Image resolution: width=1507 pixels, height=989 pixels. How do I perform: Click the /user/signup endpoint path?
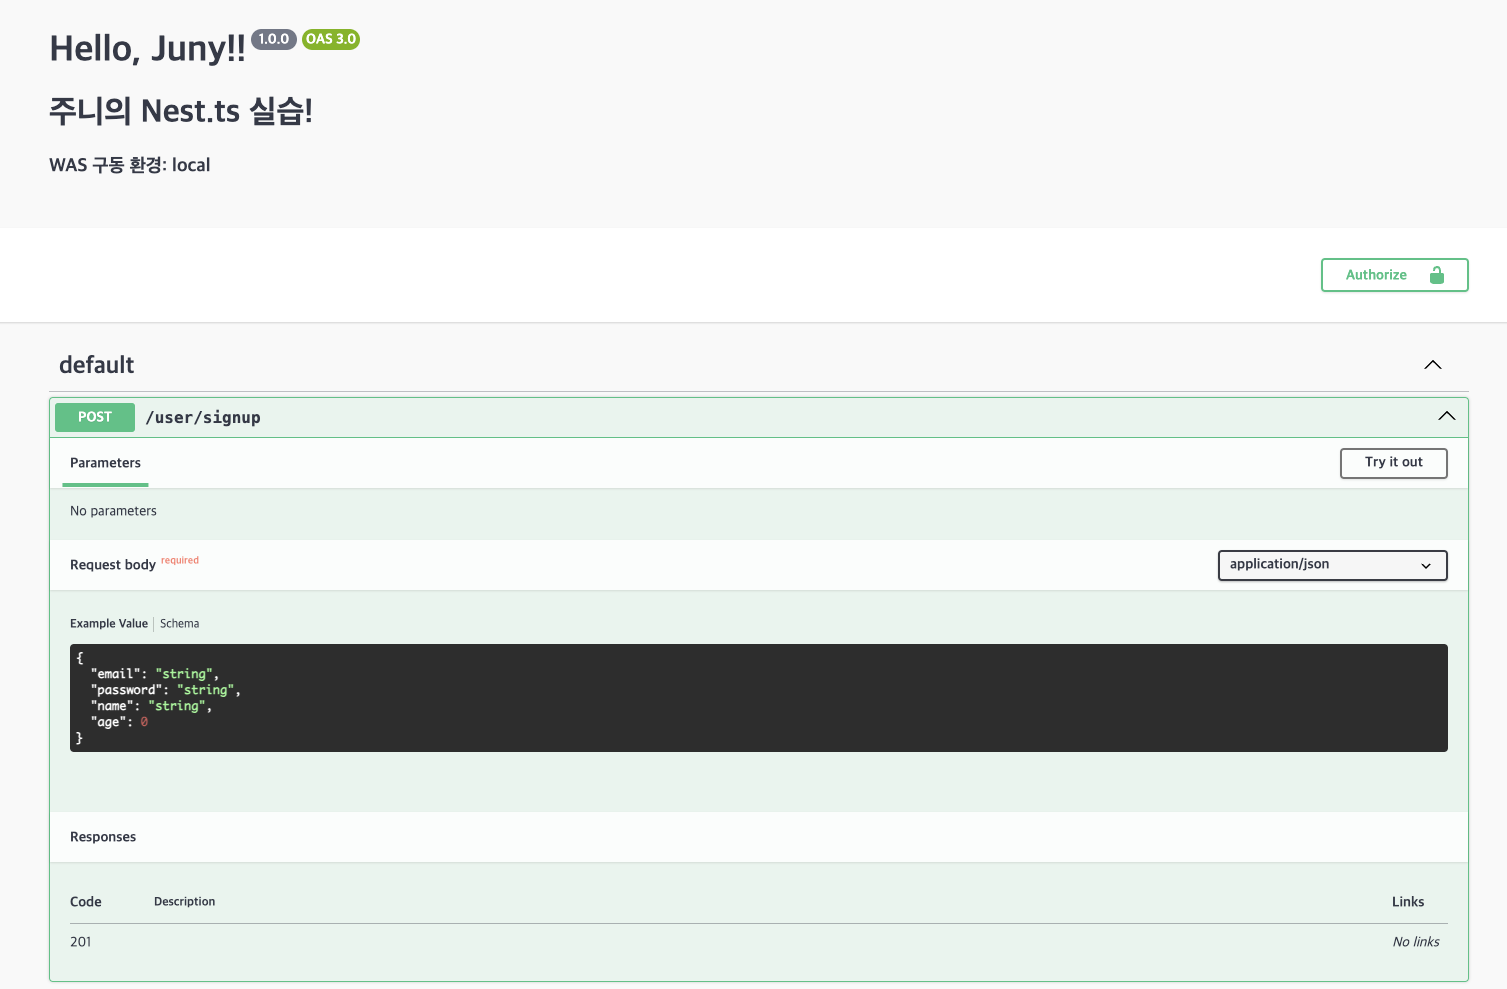click(203, 418)
